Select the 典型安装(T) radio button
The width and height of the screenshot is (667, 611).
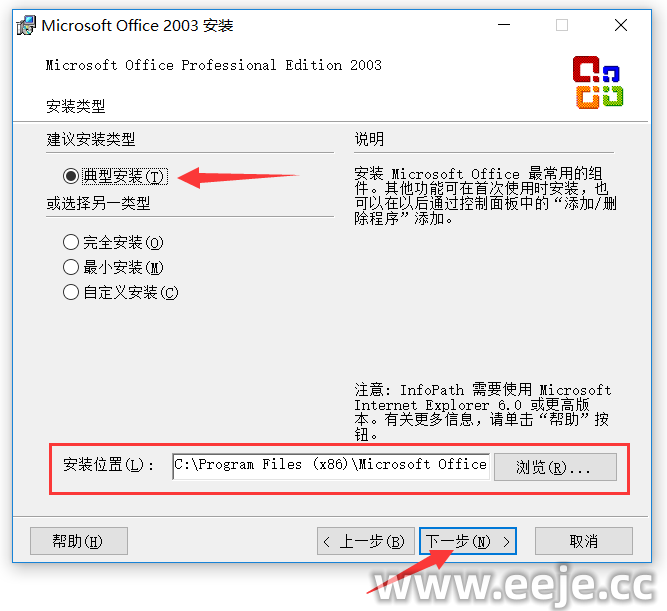point(71,176)
